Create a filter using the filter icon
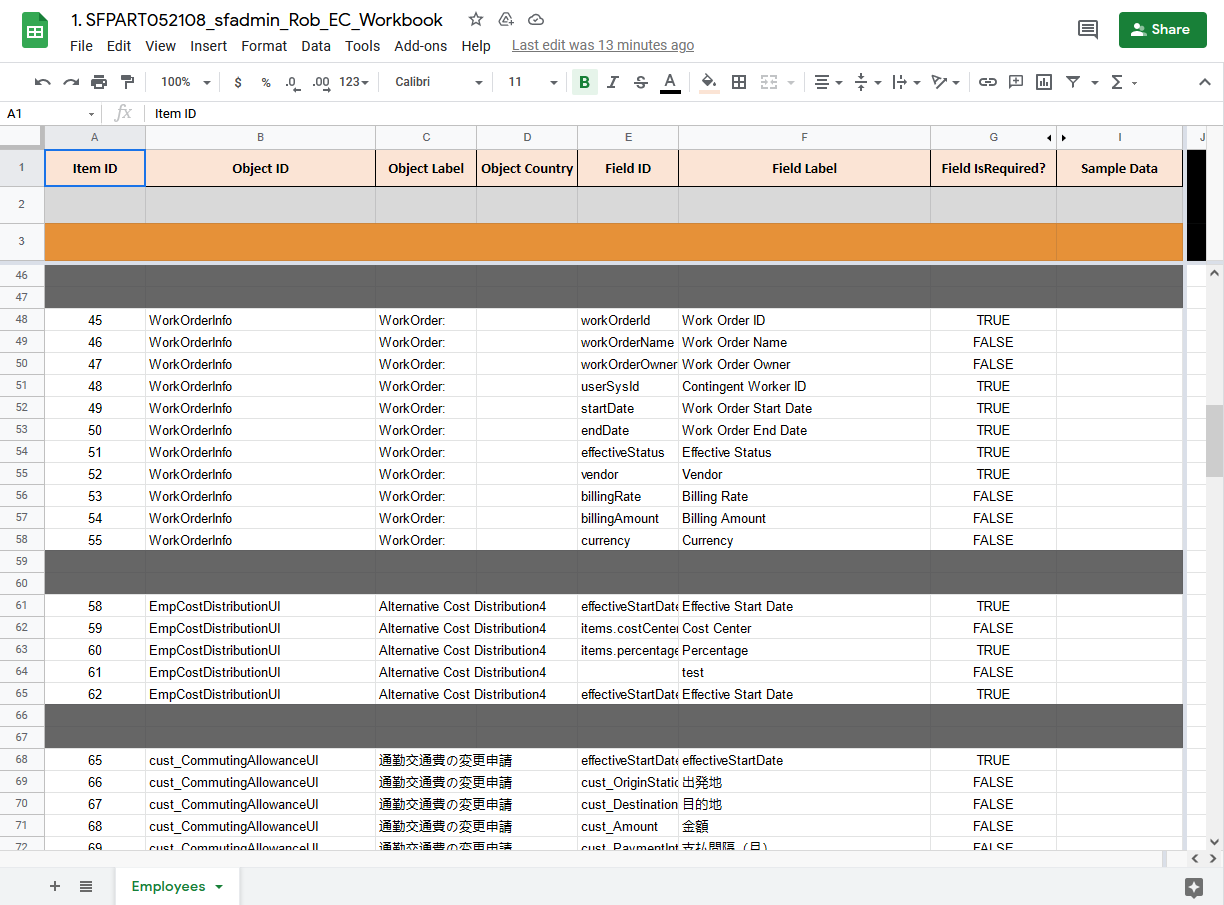1224x905 pixels. point(1075,82)
